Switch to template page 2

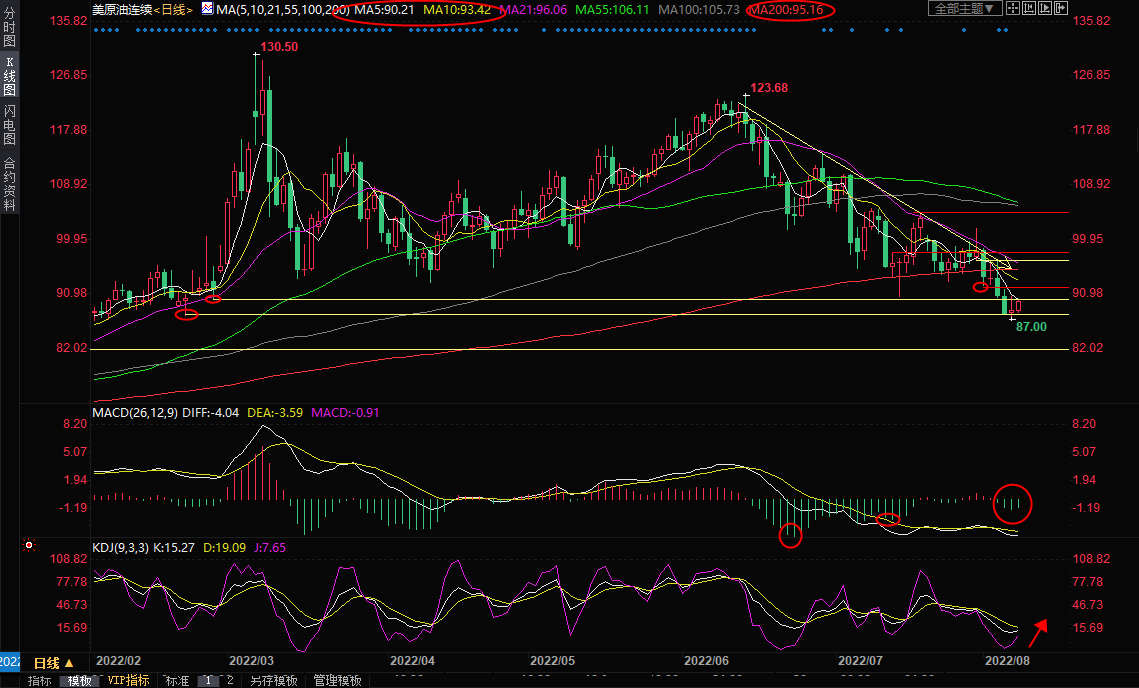229,681
